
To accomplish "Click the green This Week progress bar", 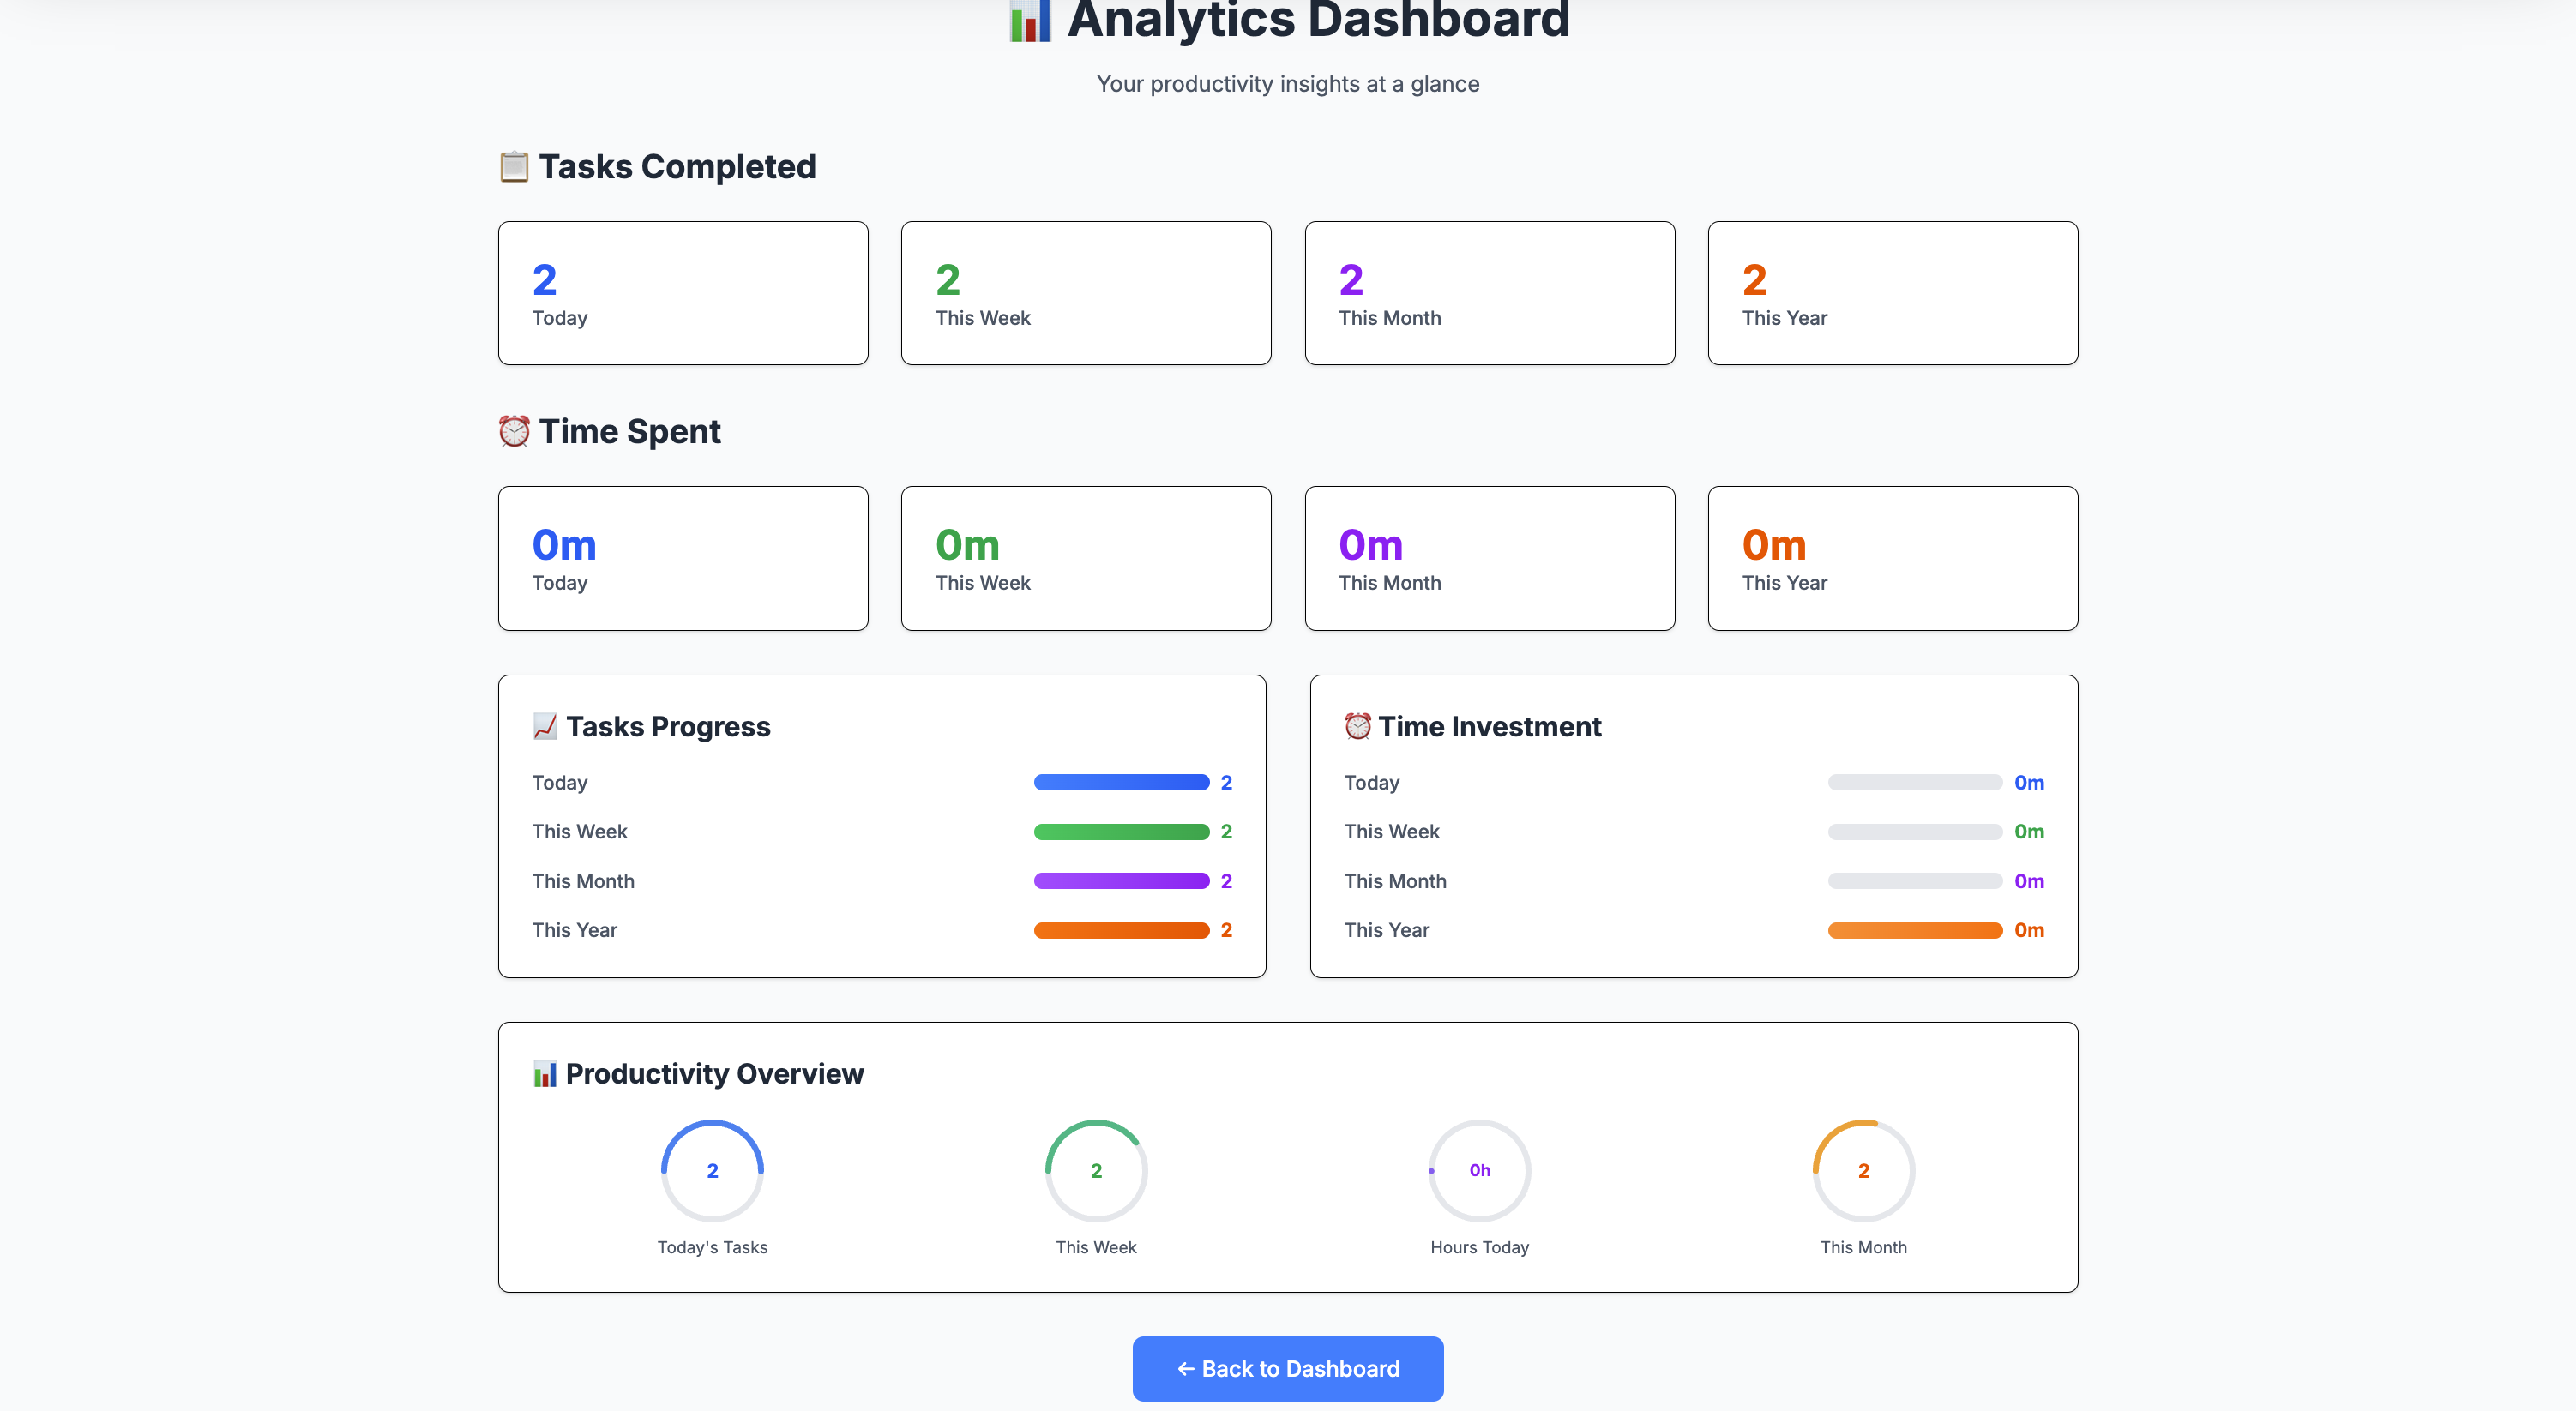I will 1121,832.
